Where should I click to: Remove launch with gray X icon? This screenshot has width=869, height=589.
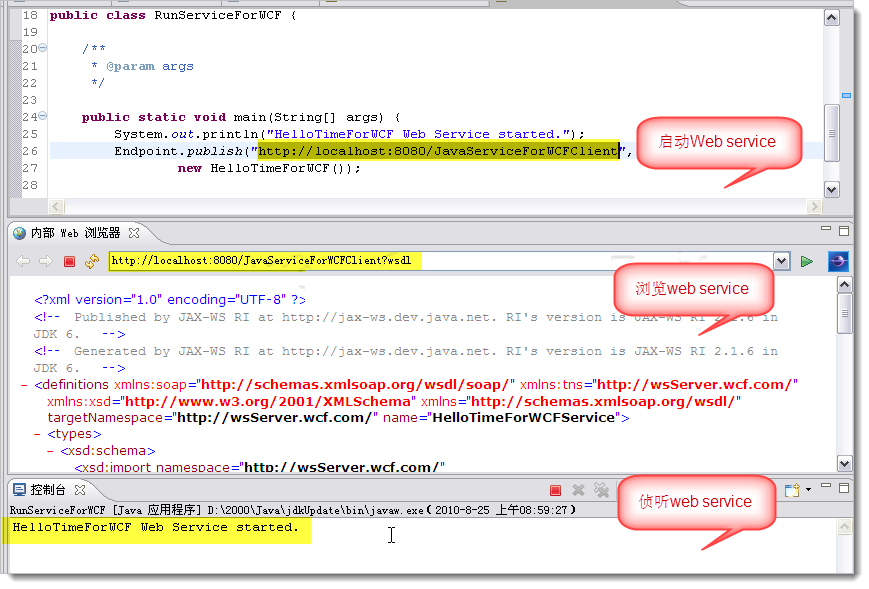tap(579, 490)
